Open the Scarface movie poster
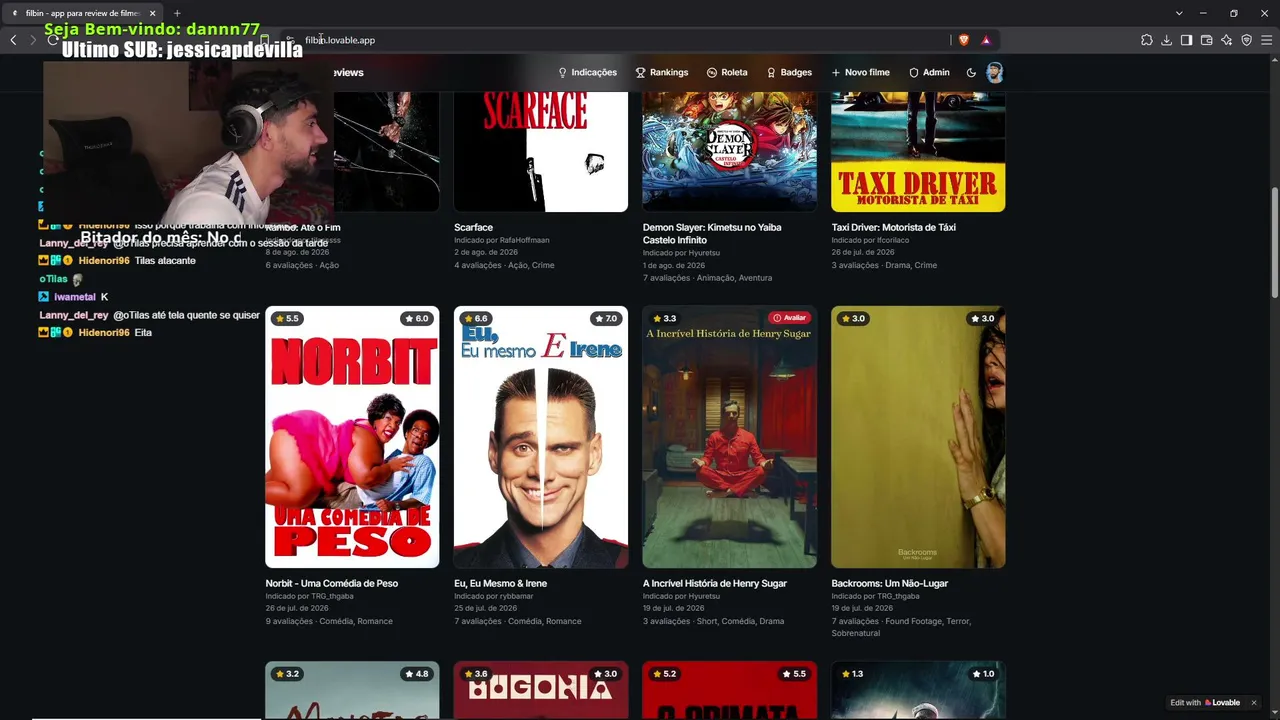Screen dimensions: 1280x720 click(x=541, y=151)
